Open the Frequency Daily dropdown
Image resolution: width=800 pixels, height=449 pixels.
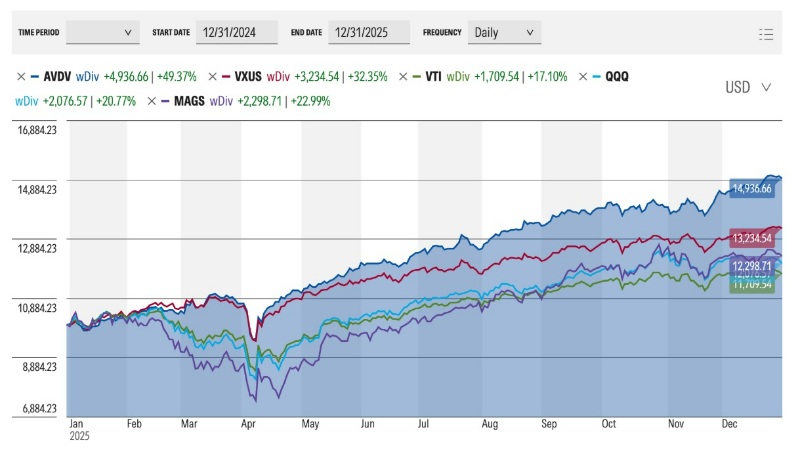pos(504,32)
